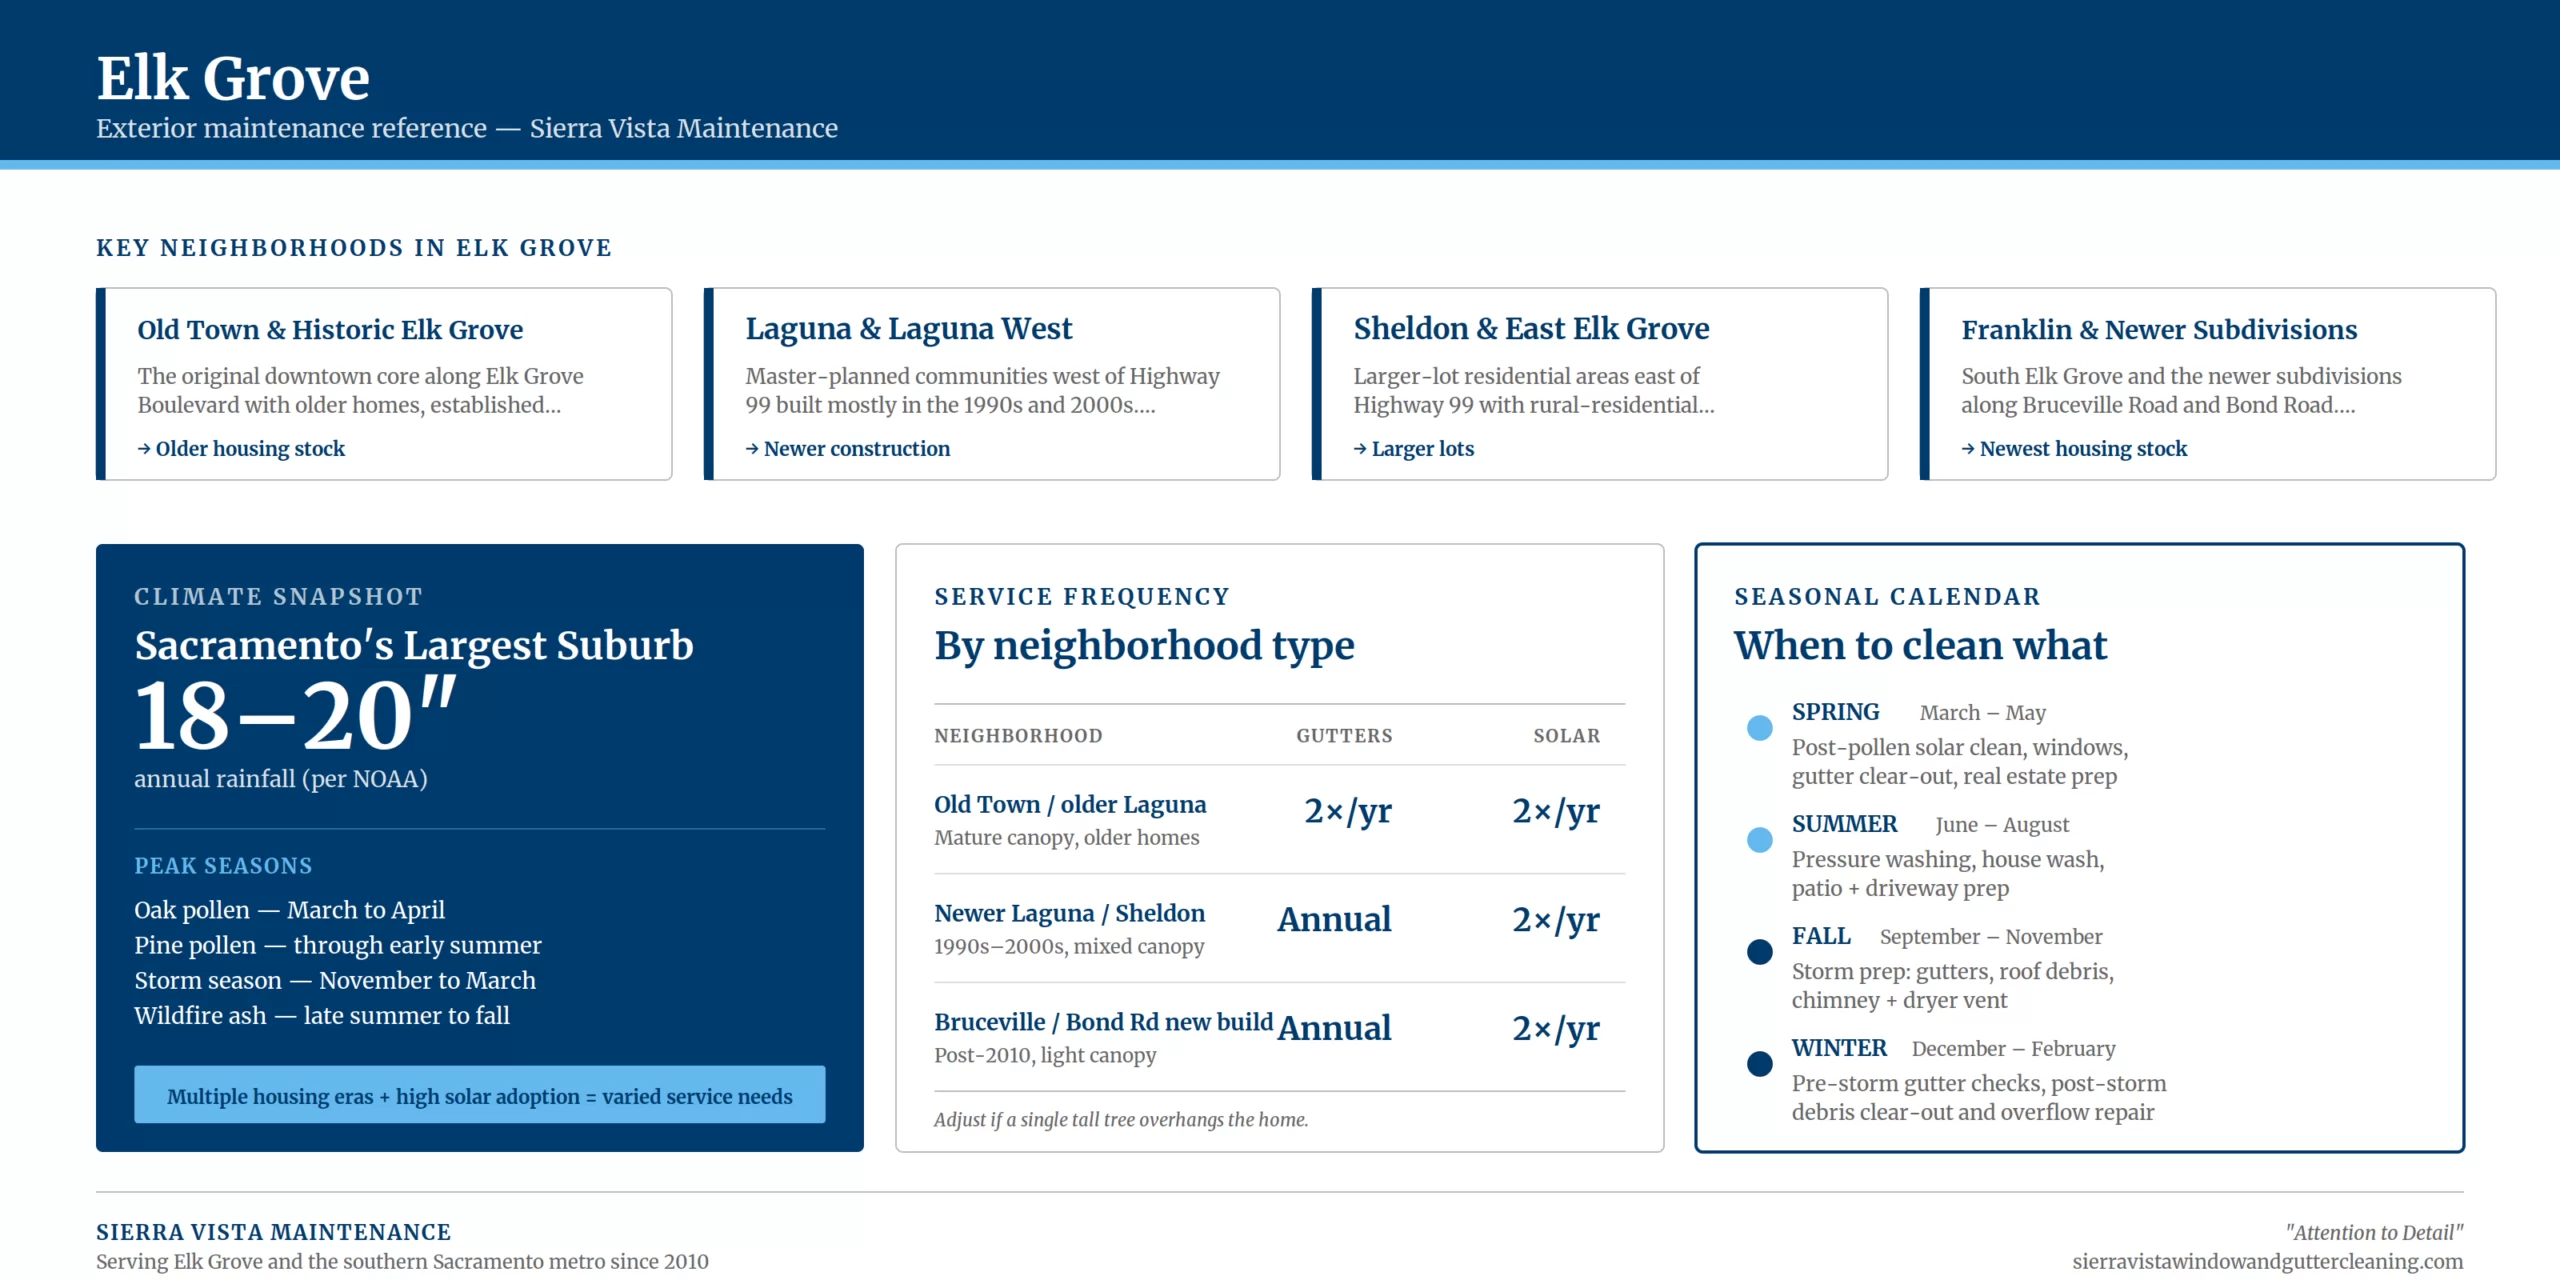This screenshot has width=2560, height=1280.
Task: Select the Old Town / older Laguna row
Action: tap(1280, 820)
